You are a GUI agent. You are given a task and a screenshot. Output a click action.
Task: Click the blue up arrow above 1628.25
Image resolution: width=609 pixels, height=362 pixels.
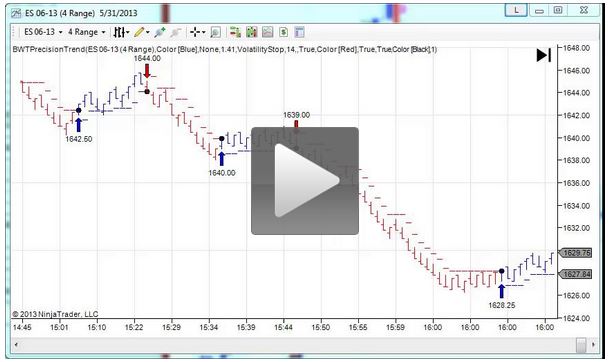click(501, 291)
